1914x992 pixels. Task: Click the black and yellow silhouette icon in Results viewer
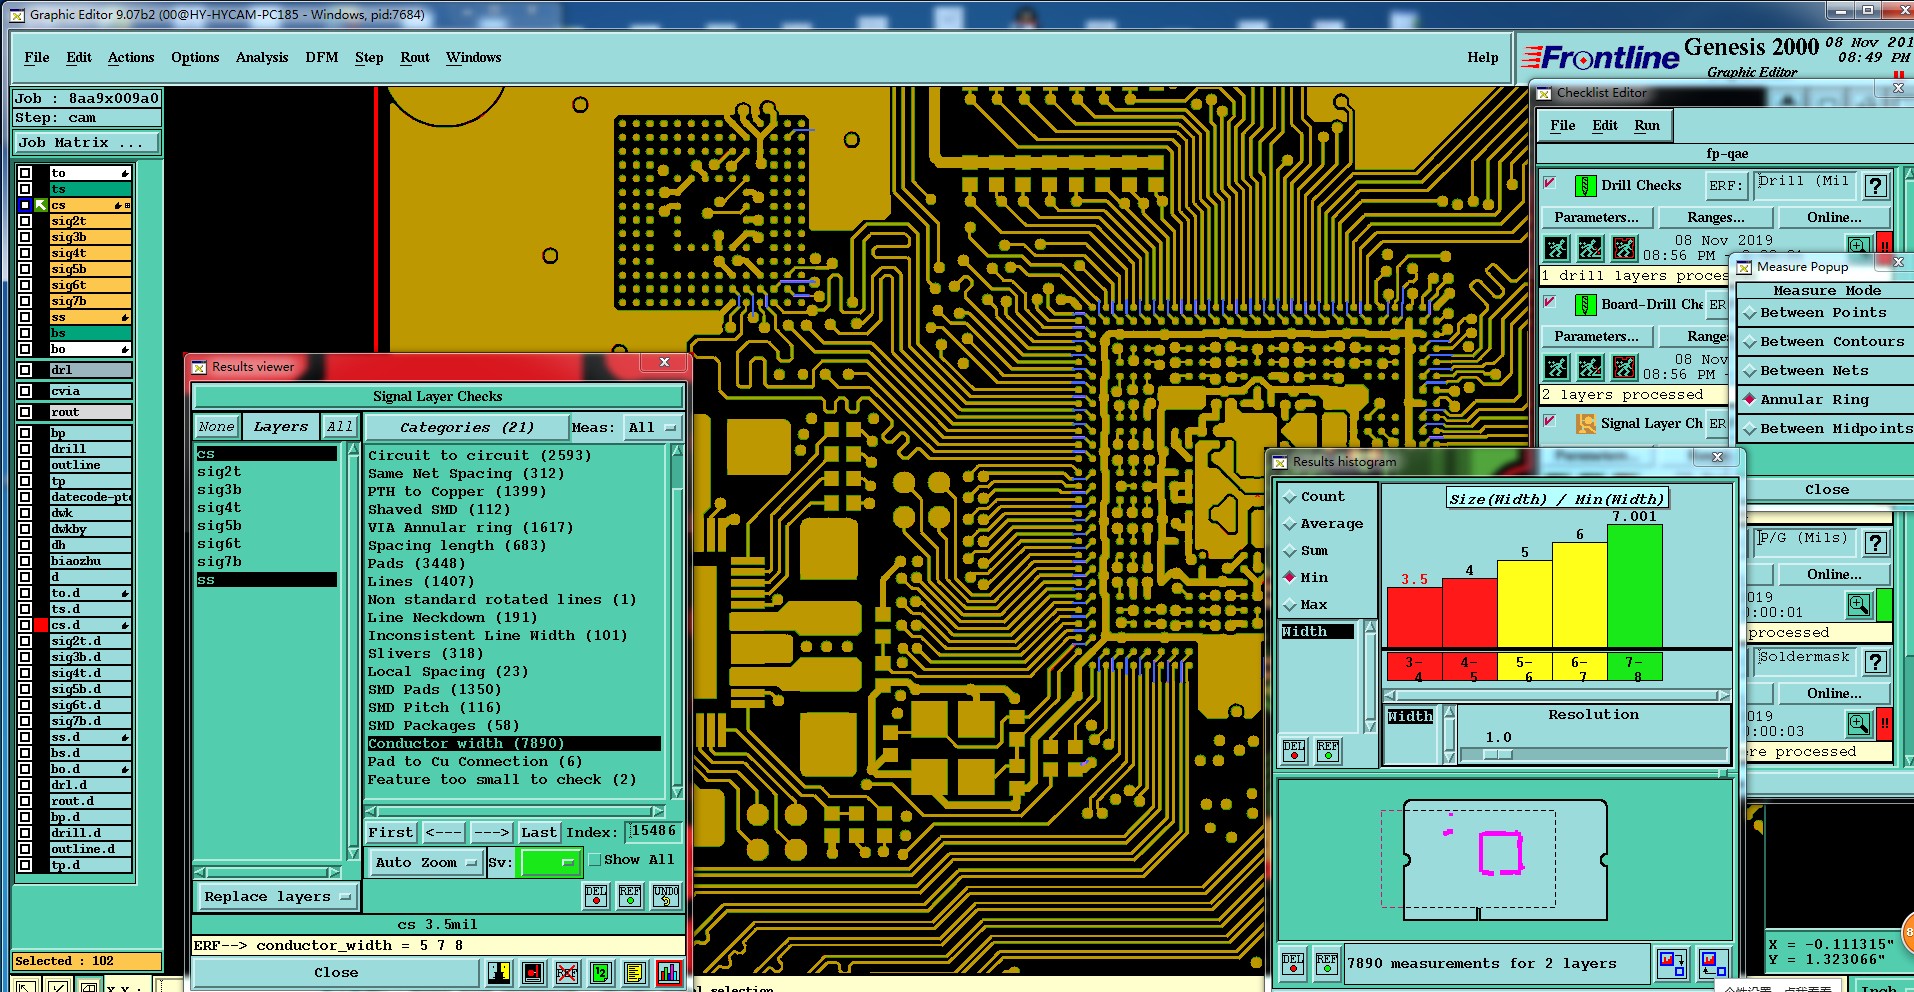(499, 972)
